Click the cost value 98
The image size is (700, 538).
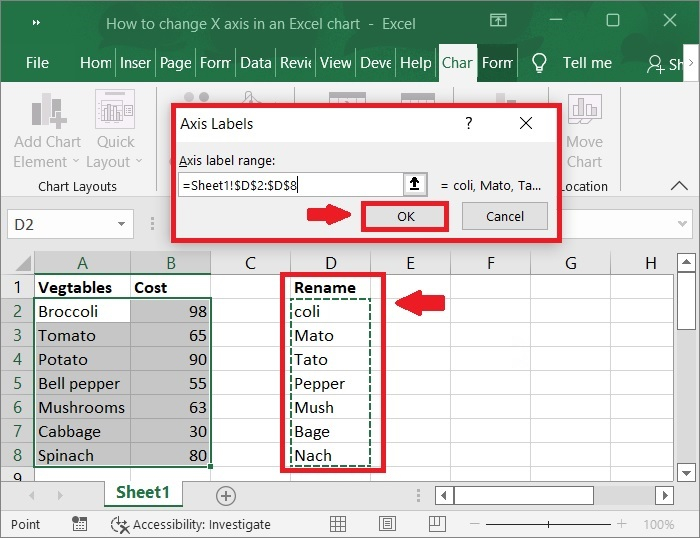point(171,311)
